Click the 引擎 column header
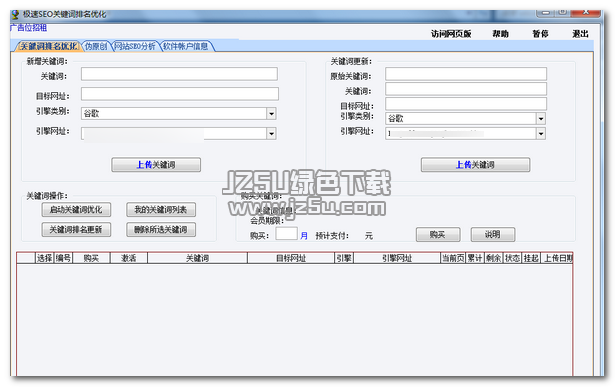Viewport: 615px width, 387px height. [344, 258]
